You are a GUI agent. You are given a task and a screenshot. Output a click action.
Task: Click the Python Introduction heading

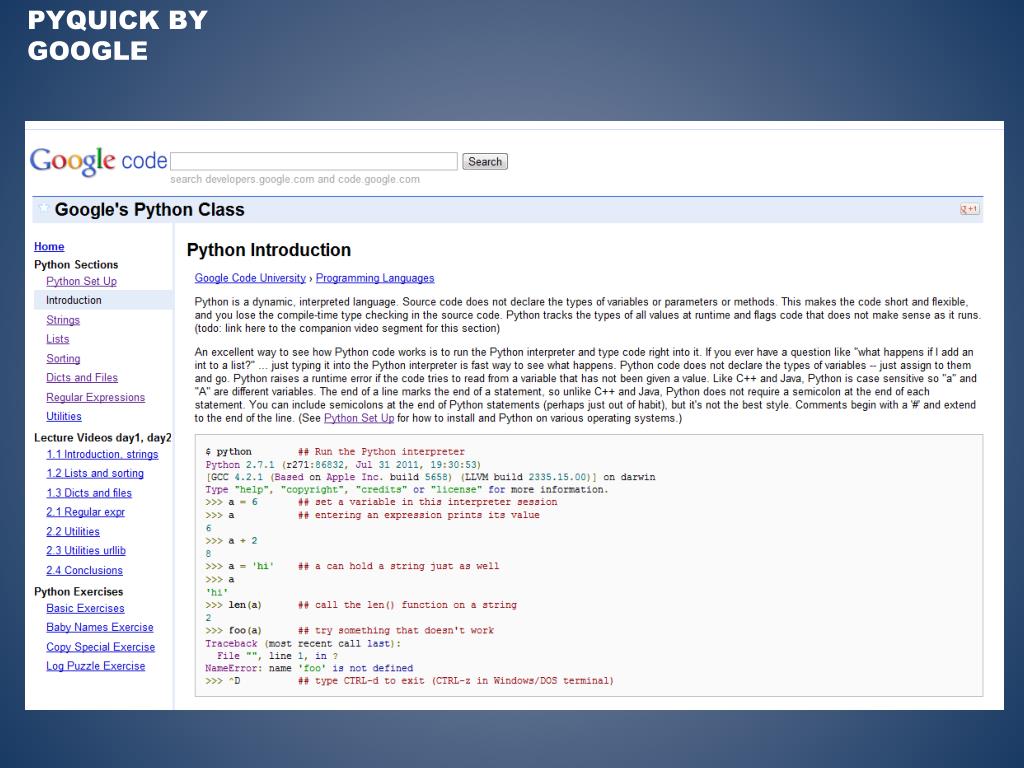[x=269, y=250]
